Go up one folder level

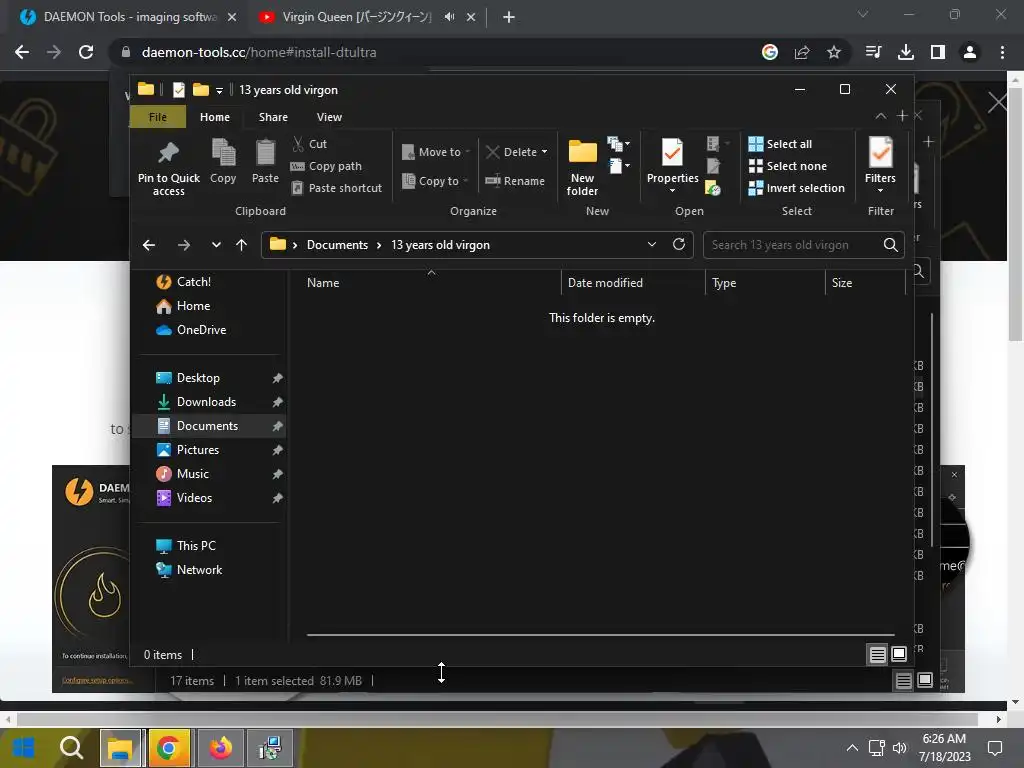pyautogui.click(x=242, y=245)
